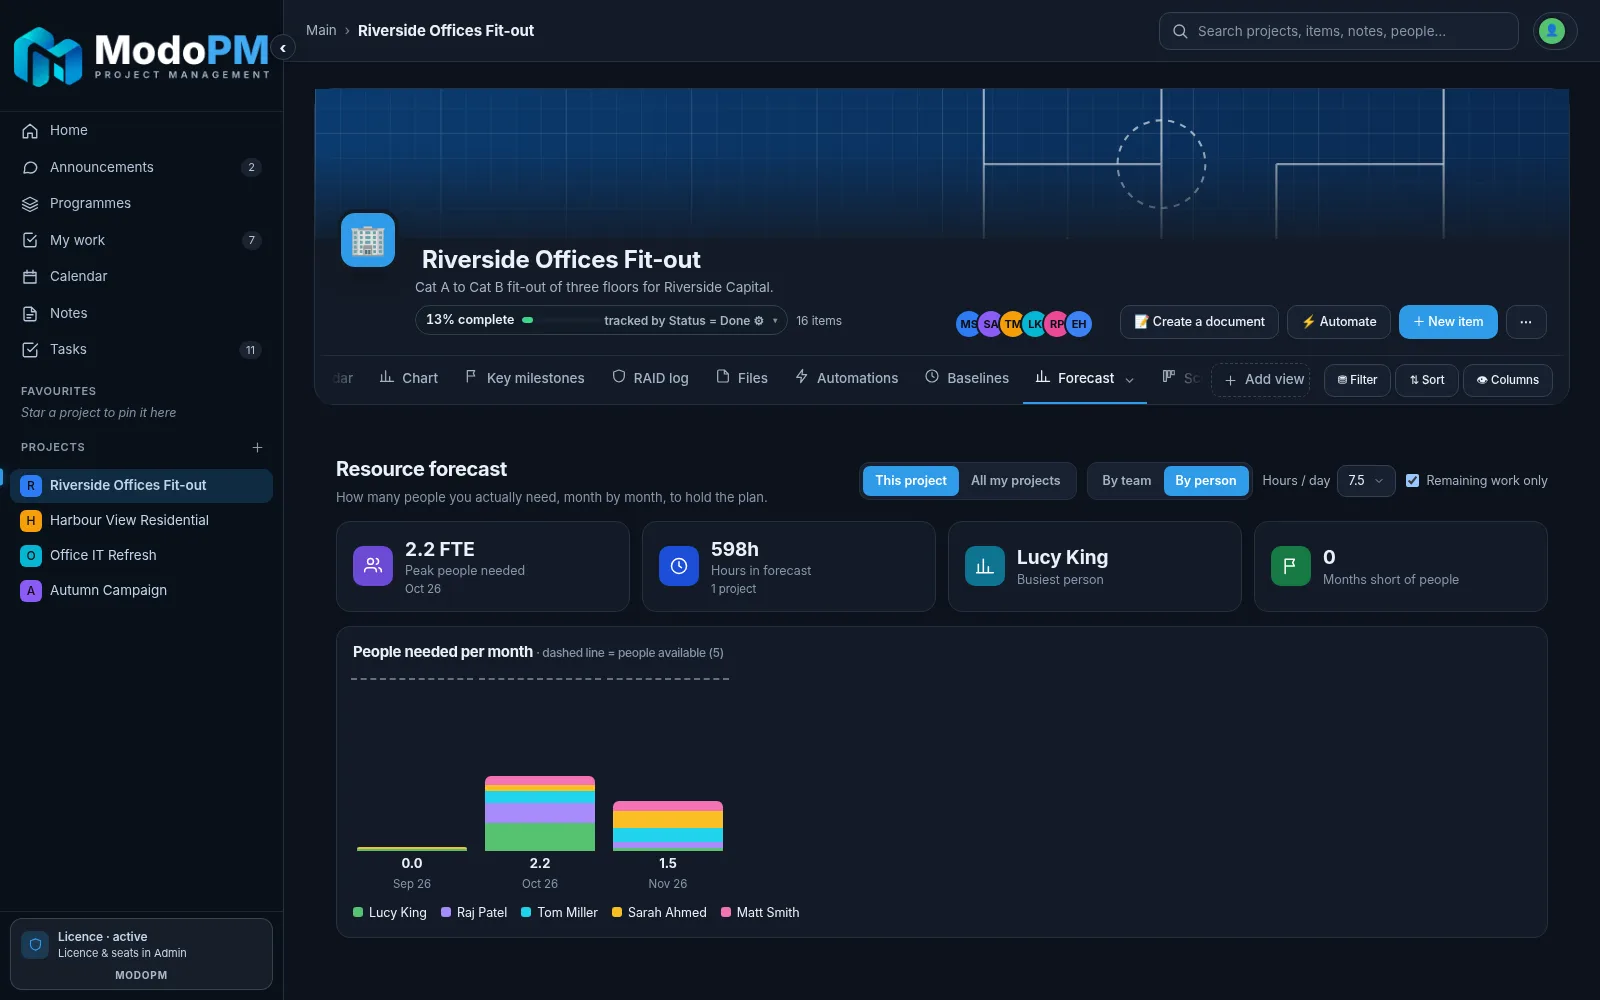Group forecast By team
This screenshot has height=1000, width=1600.
pos(1126,481)
